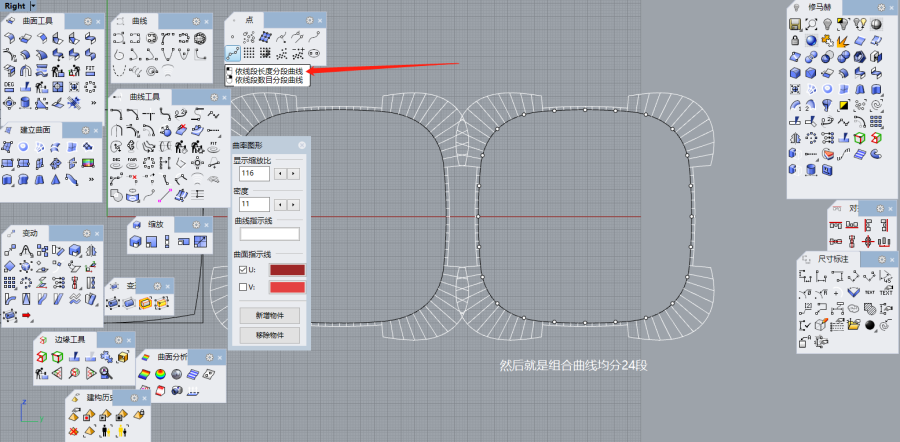Open the Right viewport dropdown arrow
The width and height of the screenshot is (900, 442).
coord(33,6)
